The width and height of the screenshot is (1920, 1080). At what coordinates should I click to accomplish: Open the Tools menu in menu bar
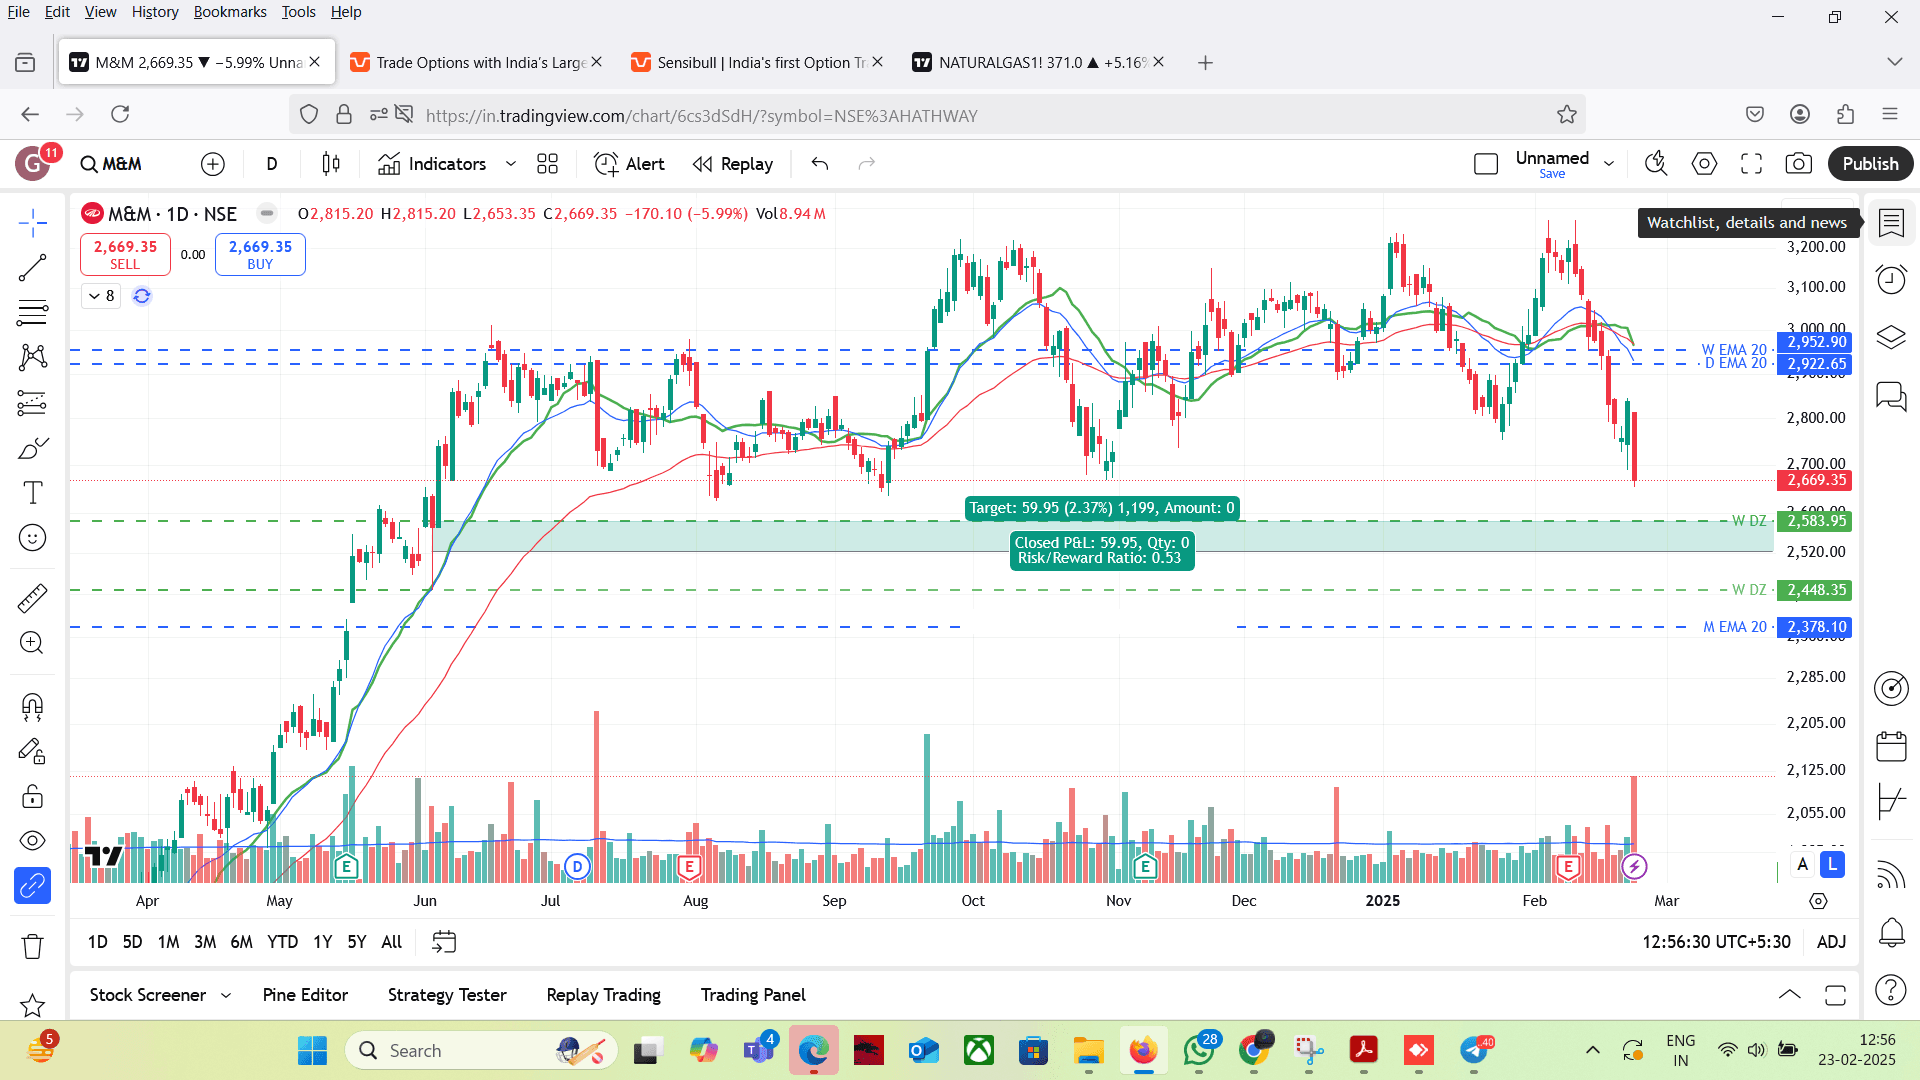click(298, 12)
